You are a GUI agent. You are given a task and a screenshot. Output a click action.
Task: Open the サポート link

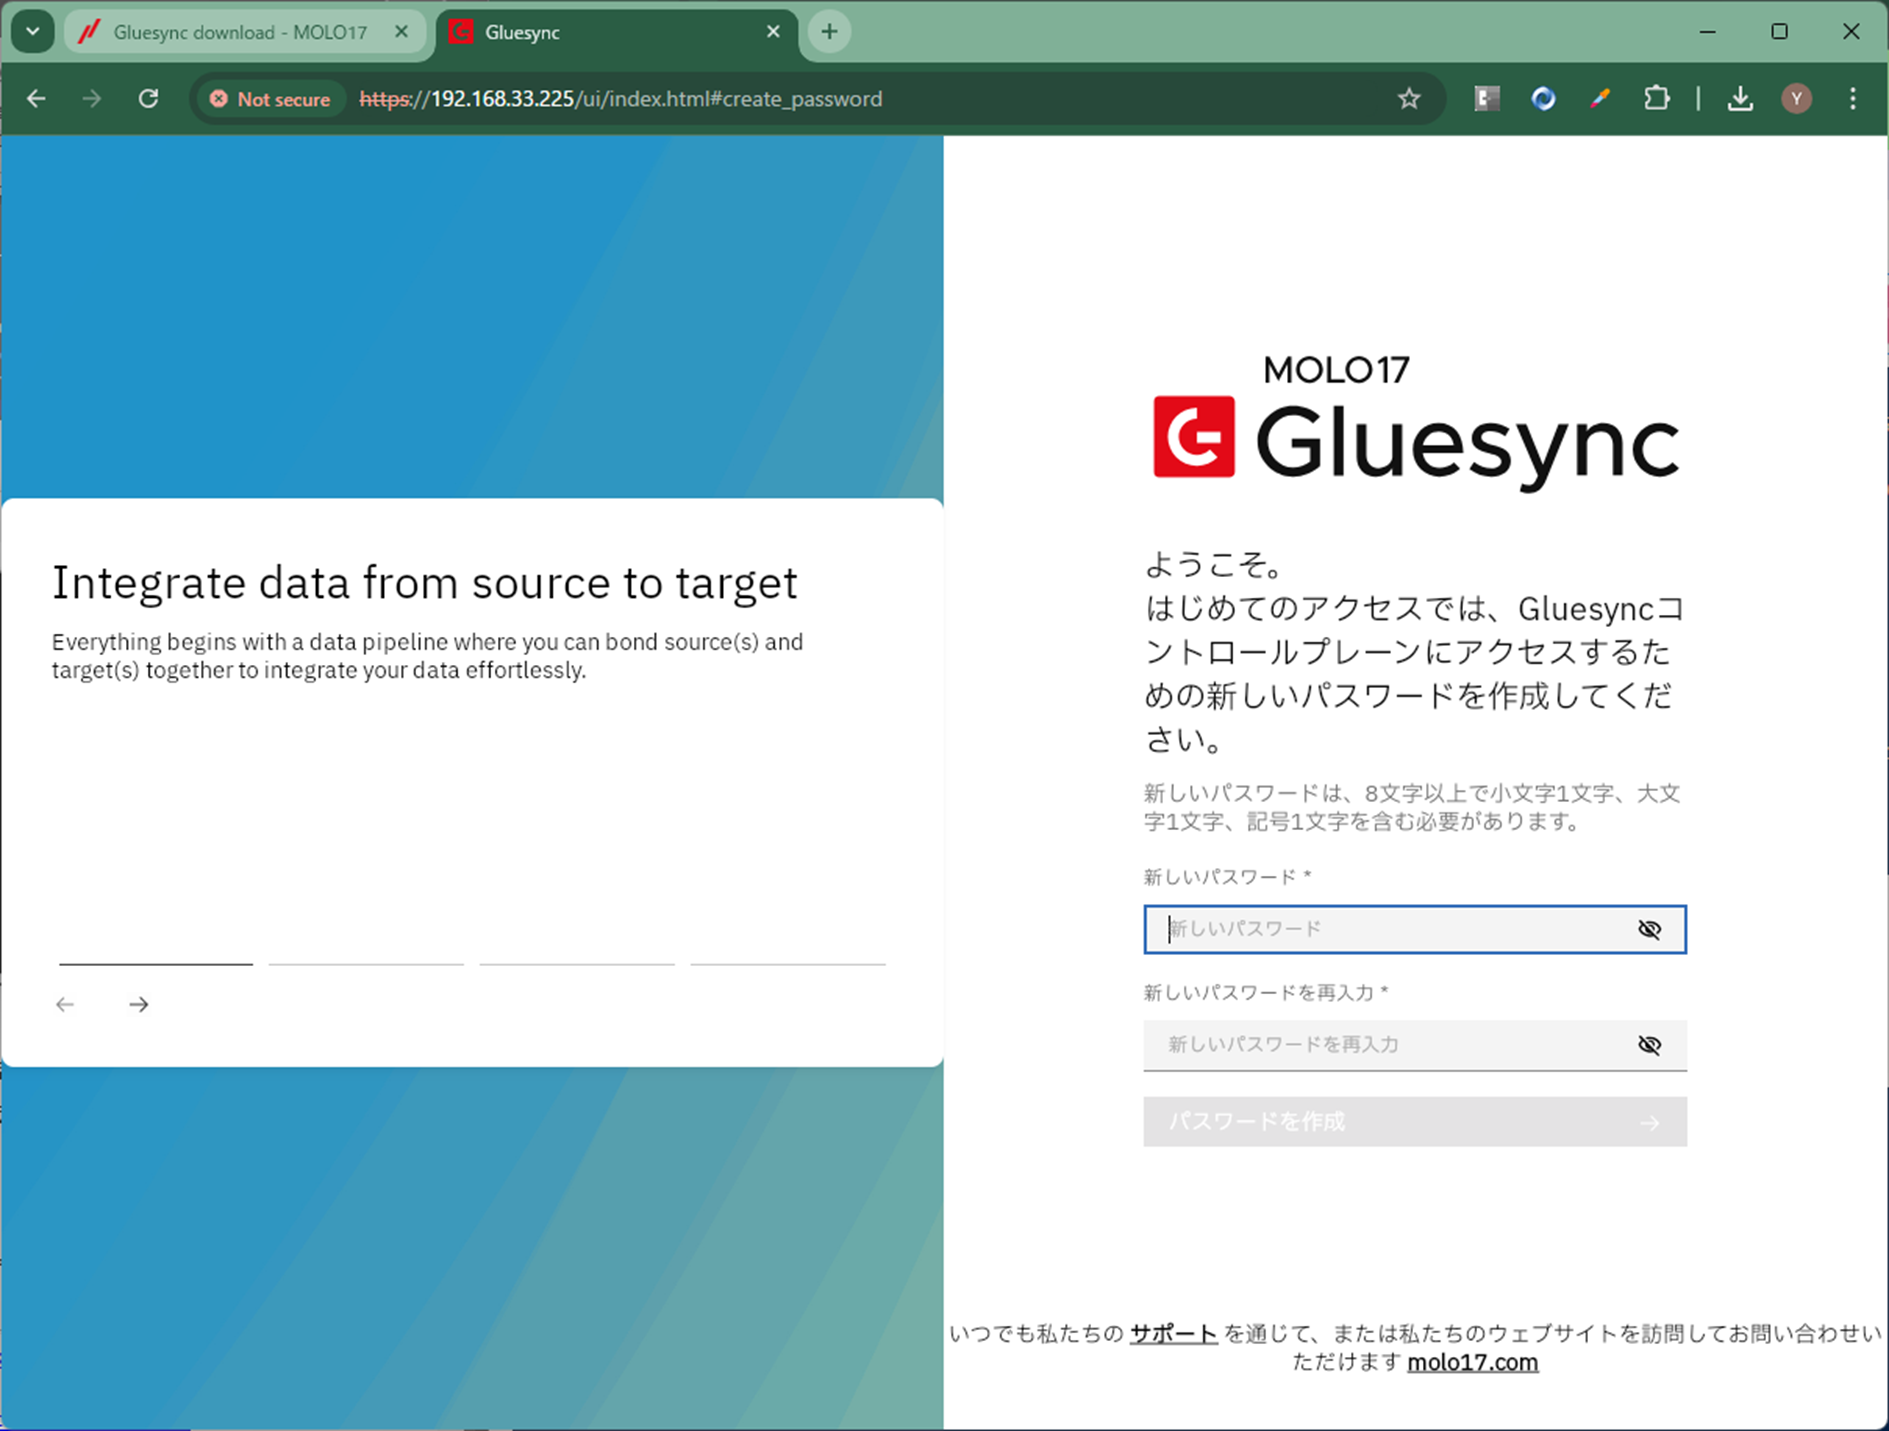(1173, 1333)
